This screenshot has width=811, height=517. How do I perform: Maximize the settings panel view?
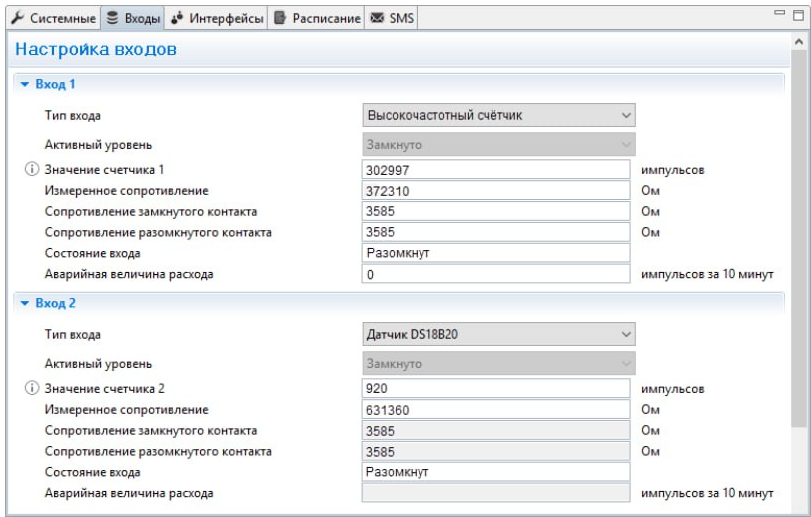(799, 15)
